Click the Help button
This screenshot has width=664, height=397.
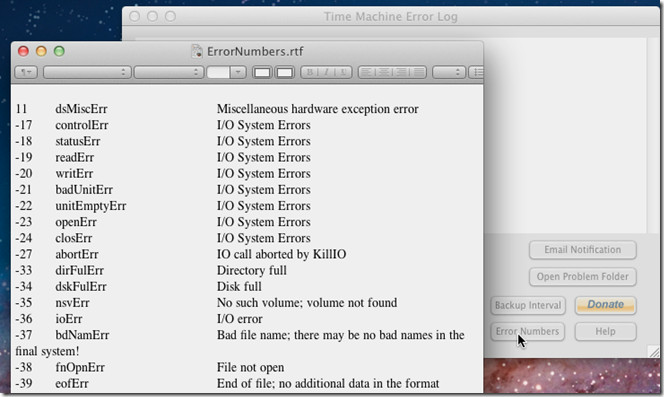pyautogui.click(x=606, y=331)
